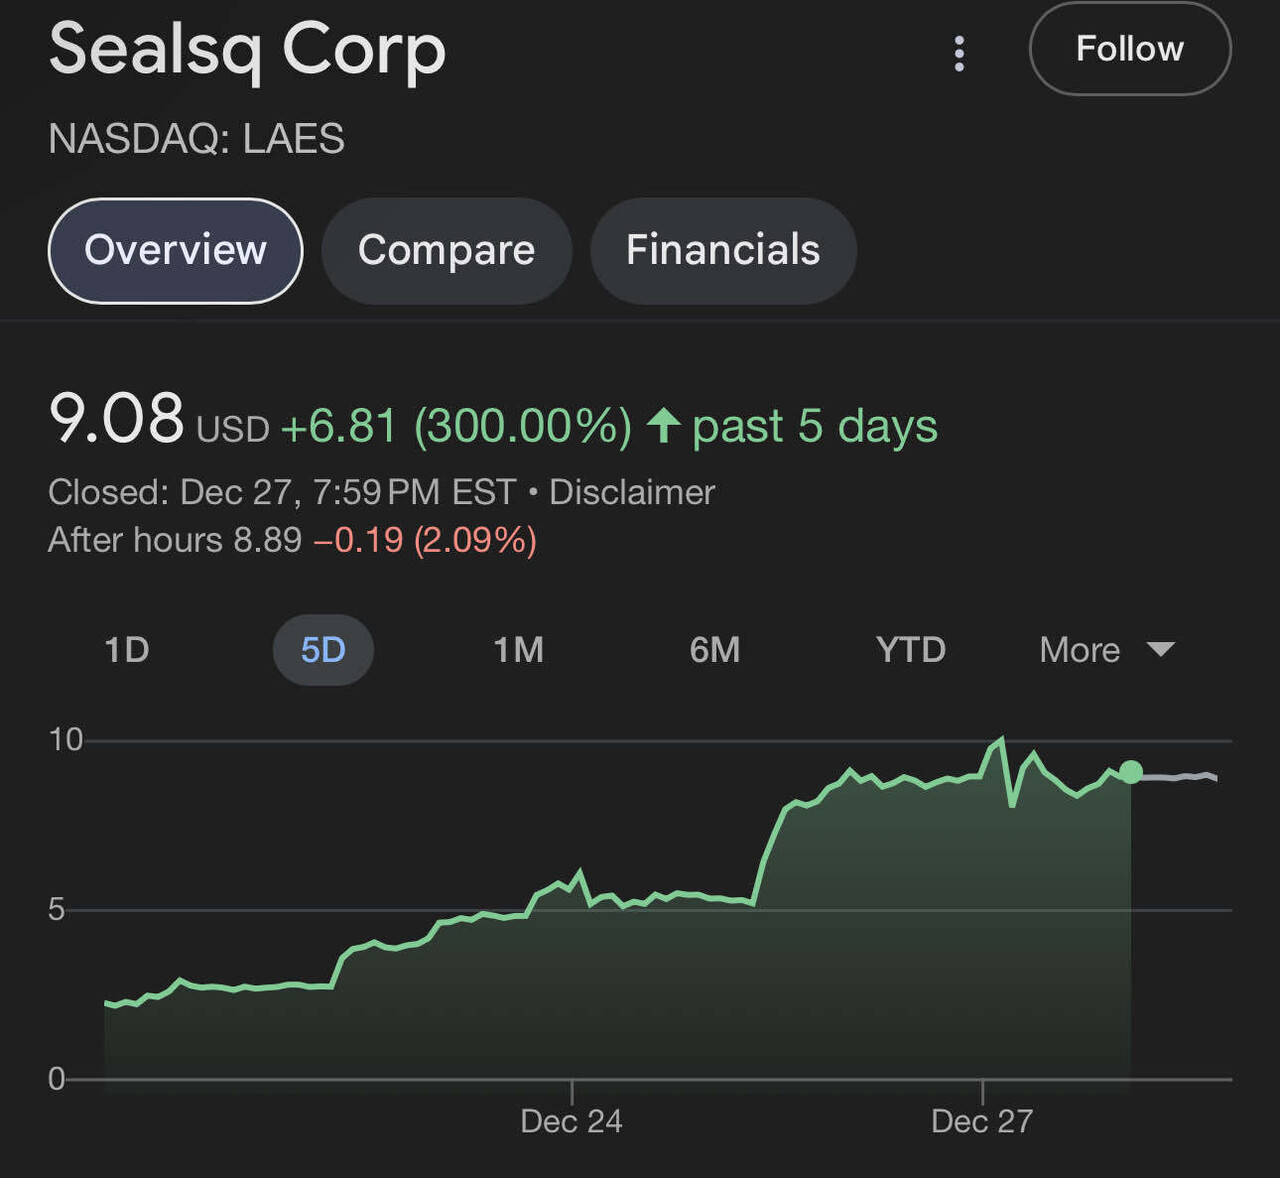Click the current price marker dot on chart

pos(1132,771)
